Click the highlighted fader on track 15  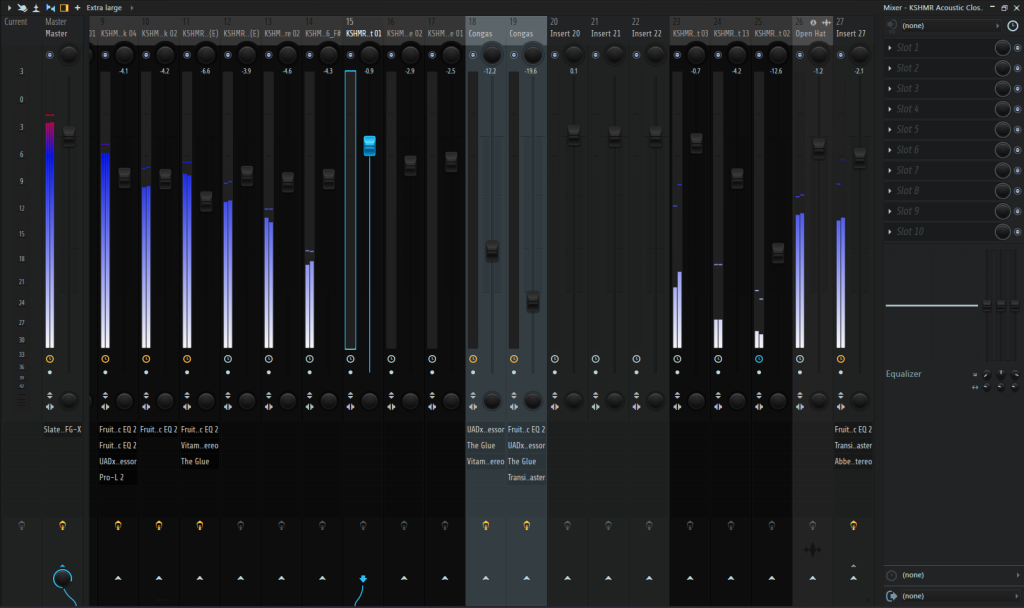pos(369,146)
